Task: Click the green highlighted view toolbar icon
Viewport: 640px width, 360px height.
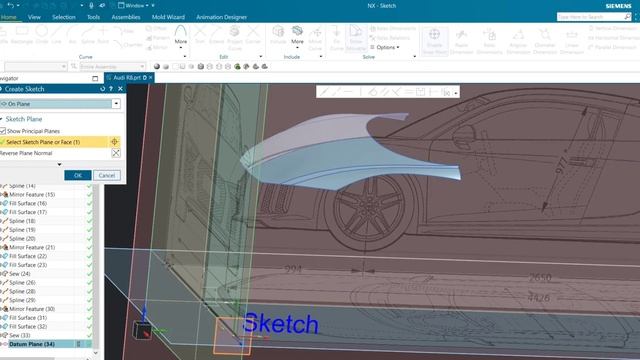Action: pyautogui.click(x=237, y=67)
